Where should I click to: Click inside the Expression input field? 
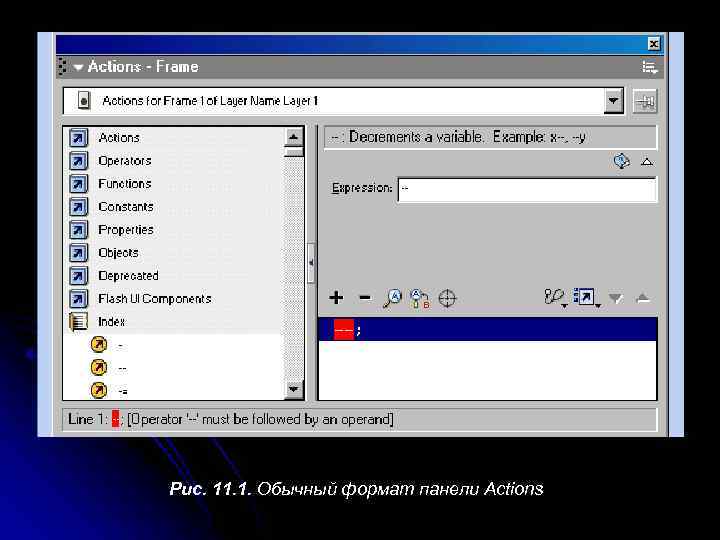pyautogui.click(x=527, y=189)
